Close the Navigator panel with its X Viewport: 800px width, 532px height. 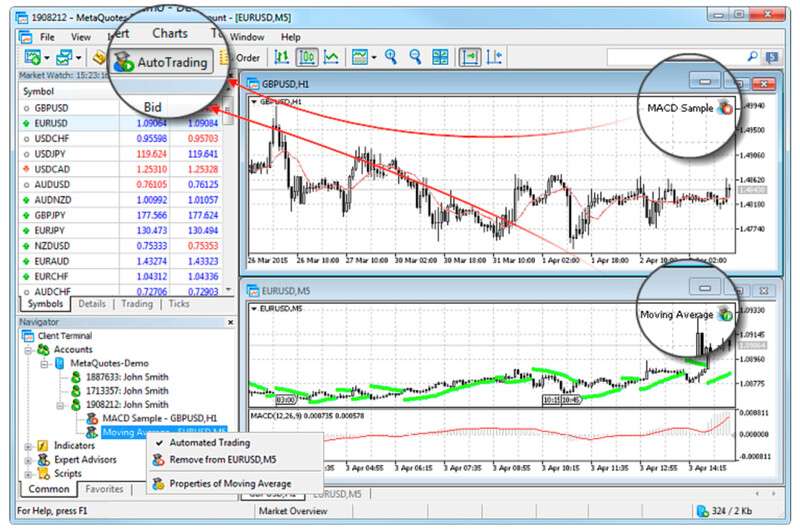(231, 322)
